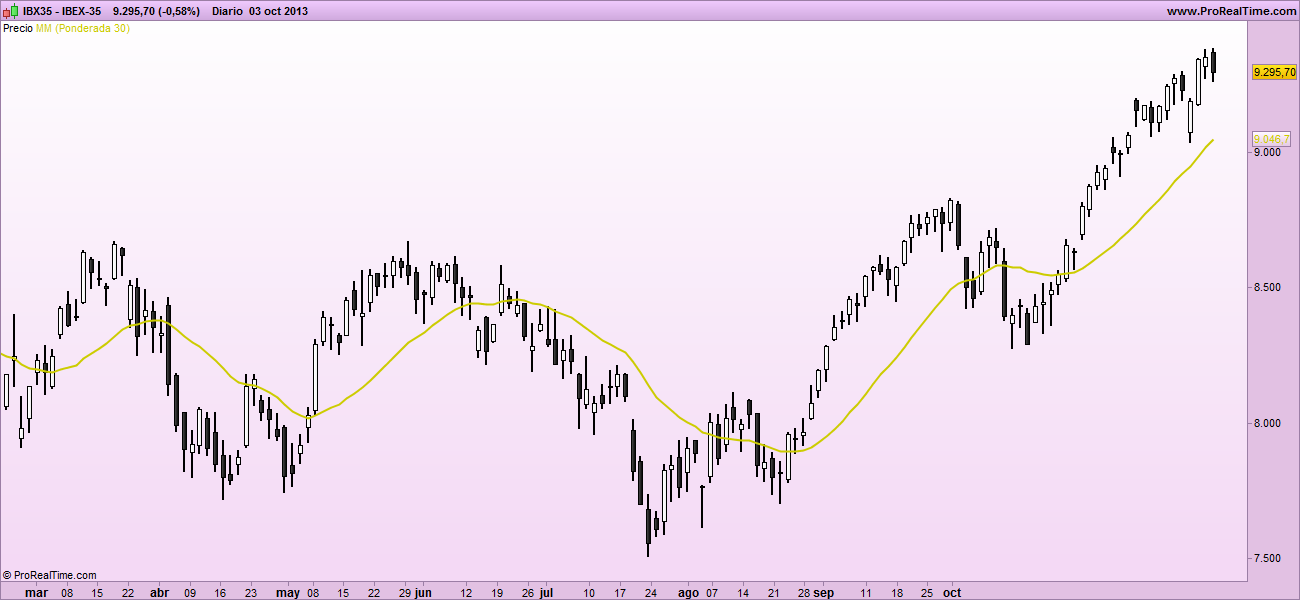Click the 8.500 price axis label

(x=1266, y=288)
